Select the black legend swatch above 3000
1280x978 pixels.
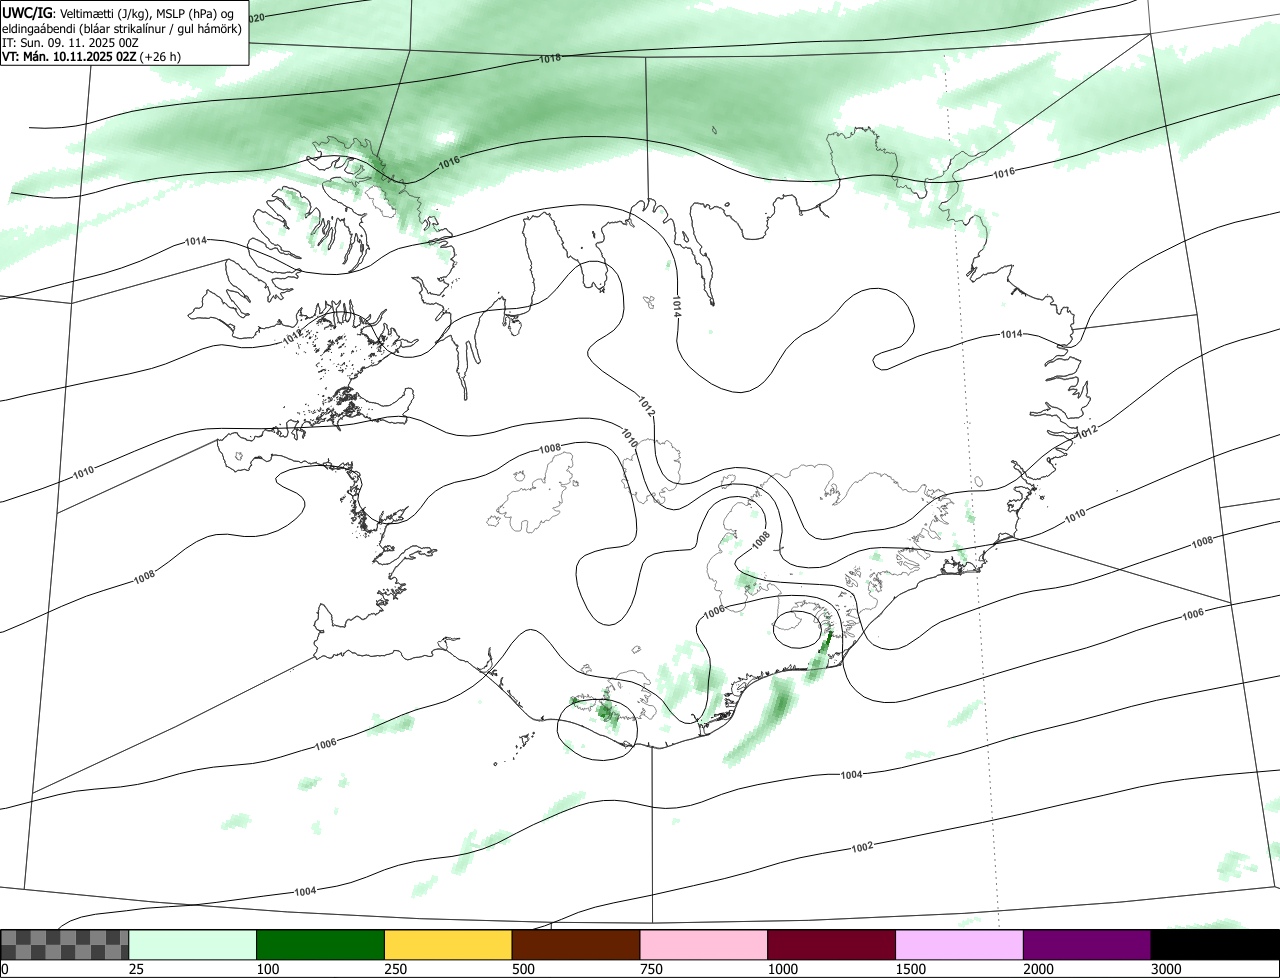tap(1215, 945)
